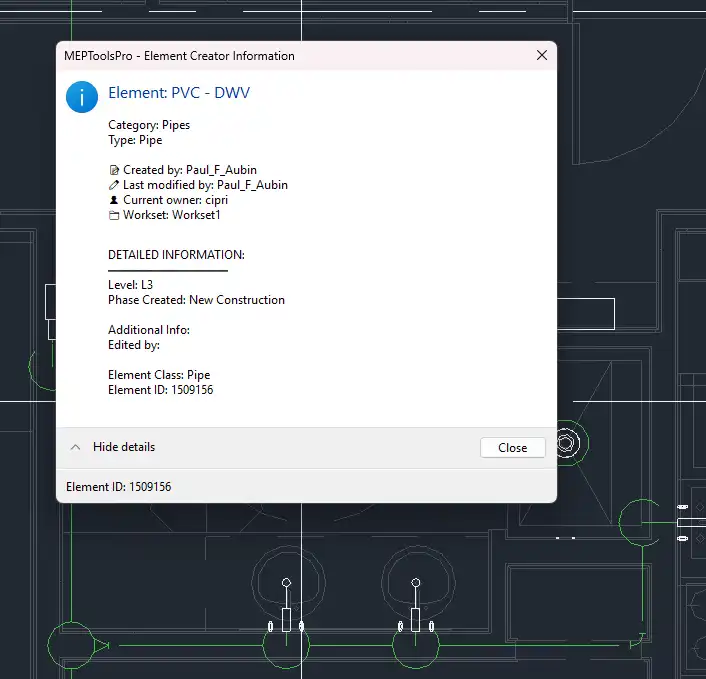Select the green pipe circle at bottom-left
This screenshot has height=679, width=706.
pos(71,646)
